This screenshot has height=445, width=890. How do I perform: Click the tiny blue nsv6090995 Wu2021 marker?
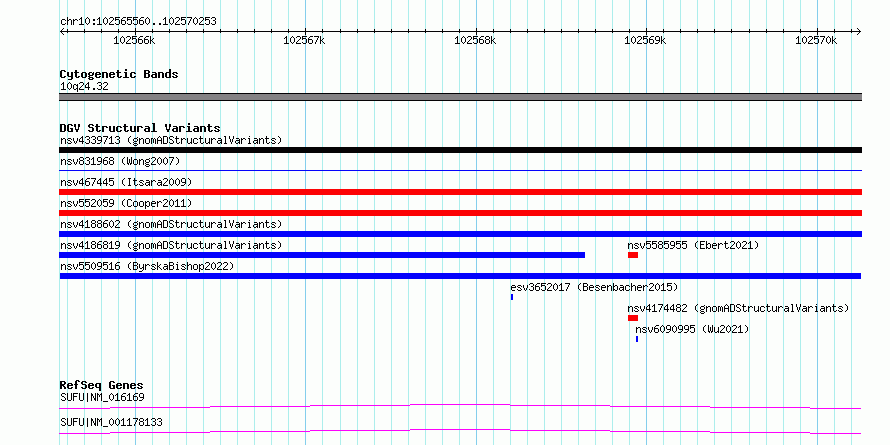click(x=637, y=339)
